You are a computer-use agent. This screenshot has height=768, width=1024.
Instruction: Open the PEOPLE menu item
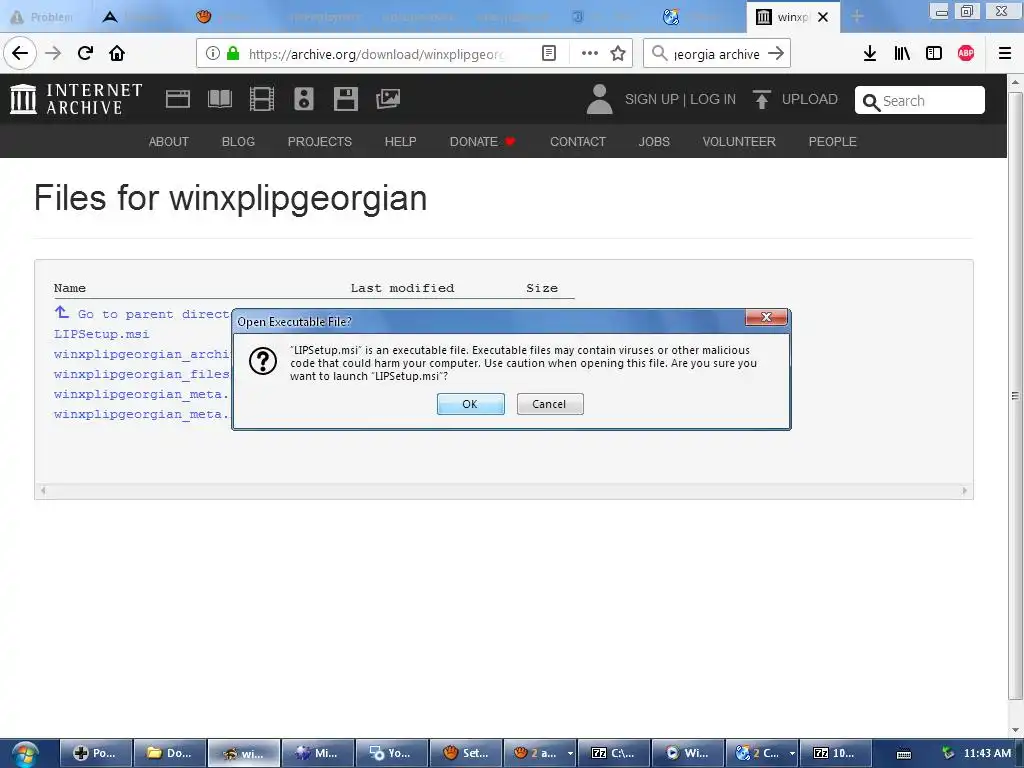tap(833, 142)
